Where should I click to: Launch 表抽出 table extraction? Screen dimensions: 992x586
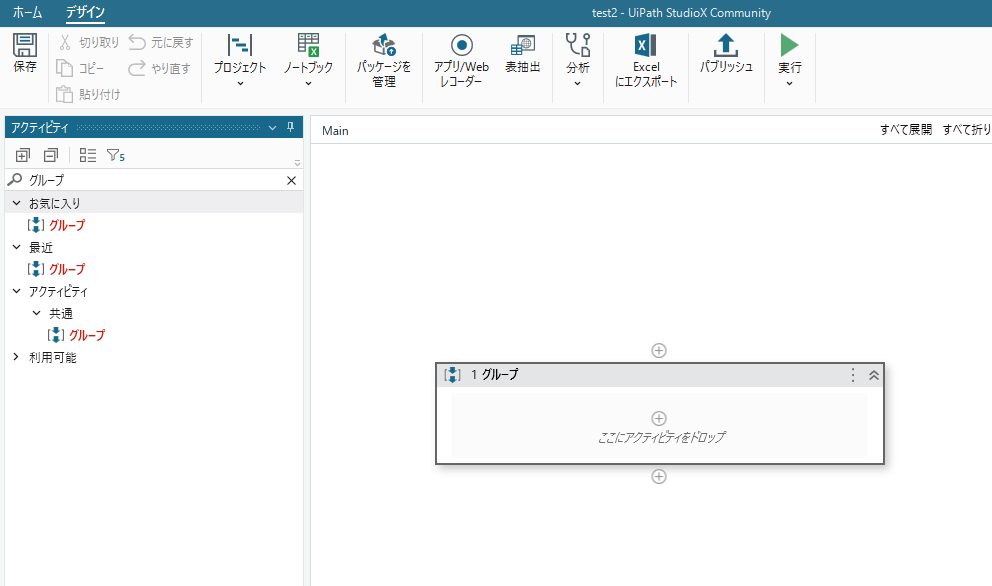coord(523,54)
